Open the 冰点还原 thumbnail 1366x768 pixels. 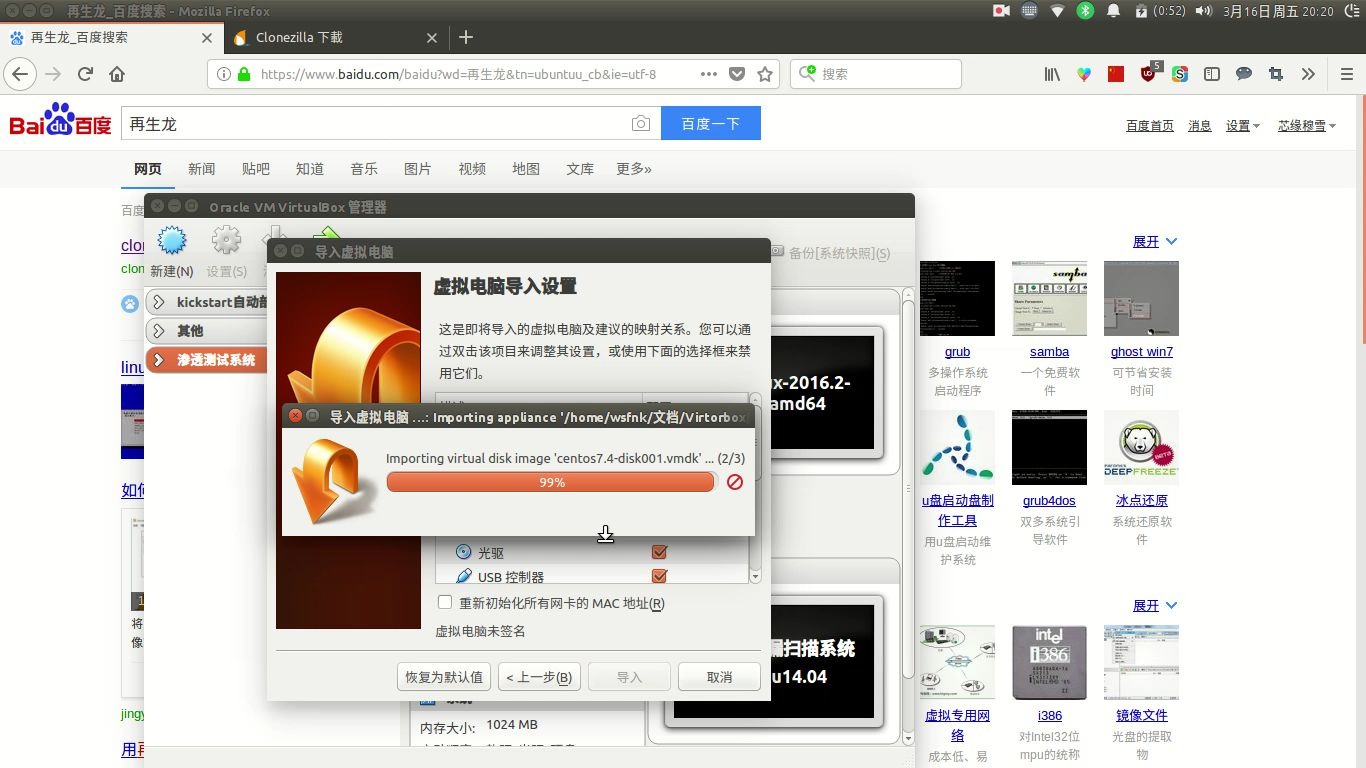tap(1141, 447)
